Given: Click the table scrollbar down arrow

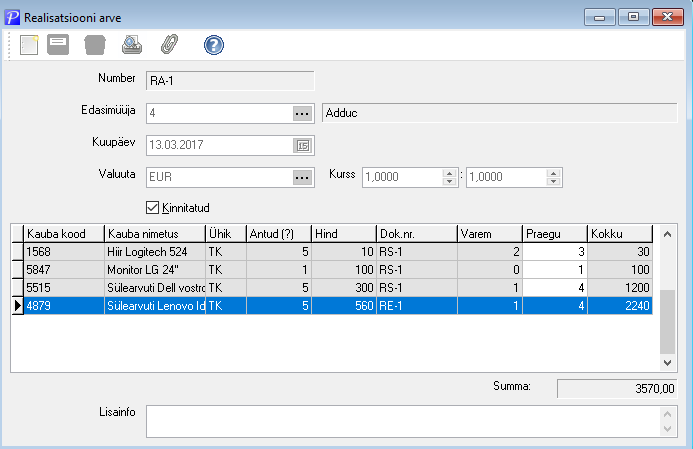Looking at the screenshot, I should [x=667, y=363].
